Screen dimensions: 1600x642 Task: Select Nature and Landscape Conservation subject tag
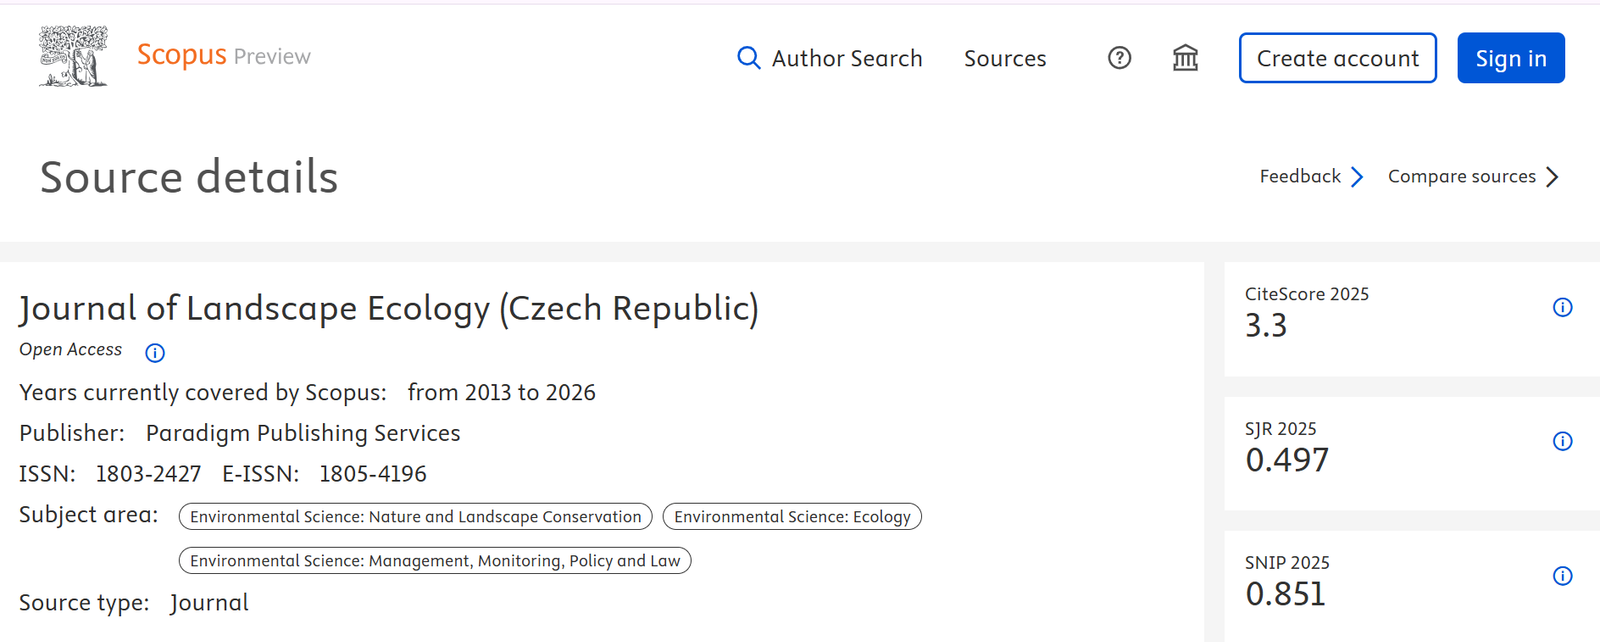coord(416,517)
